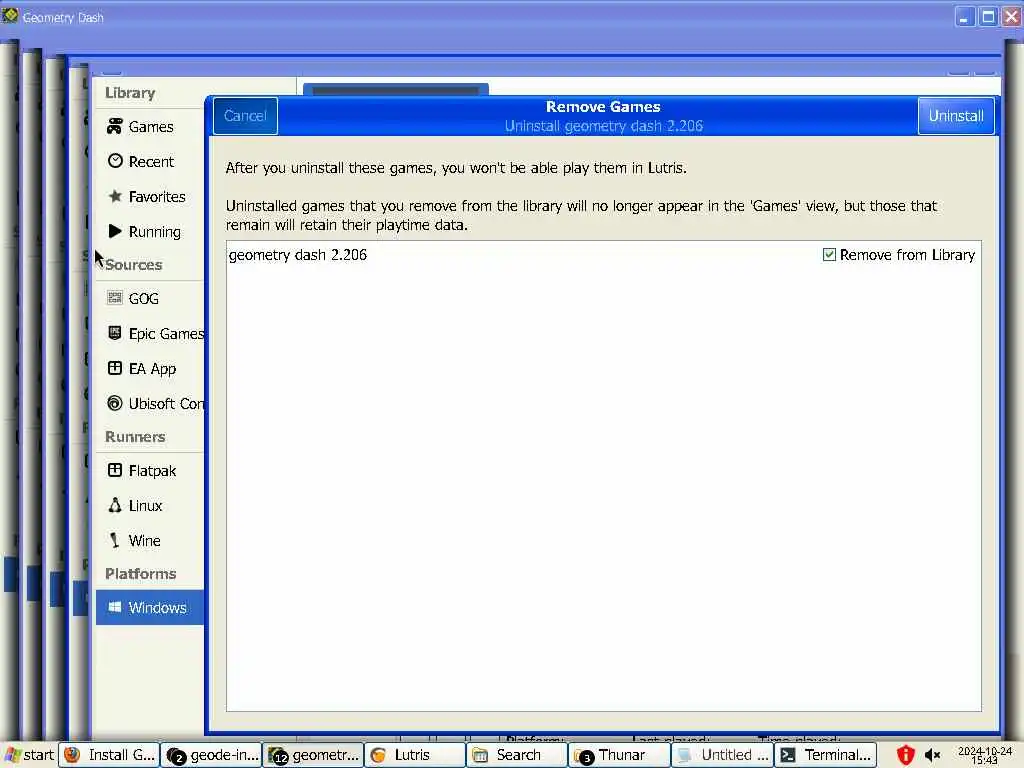
Task: Click the Geometry Dash title bar icon
Action: pos(10,16)
